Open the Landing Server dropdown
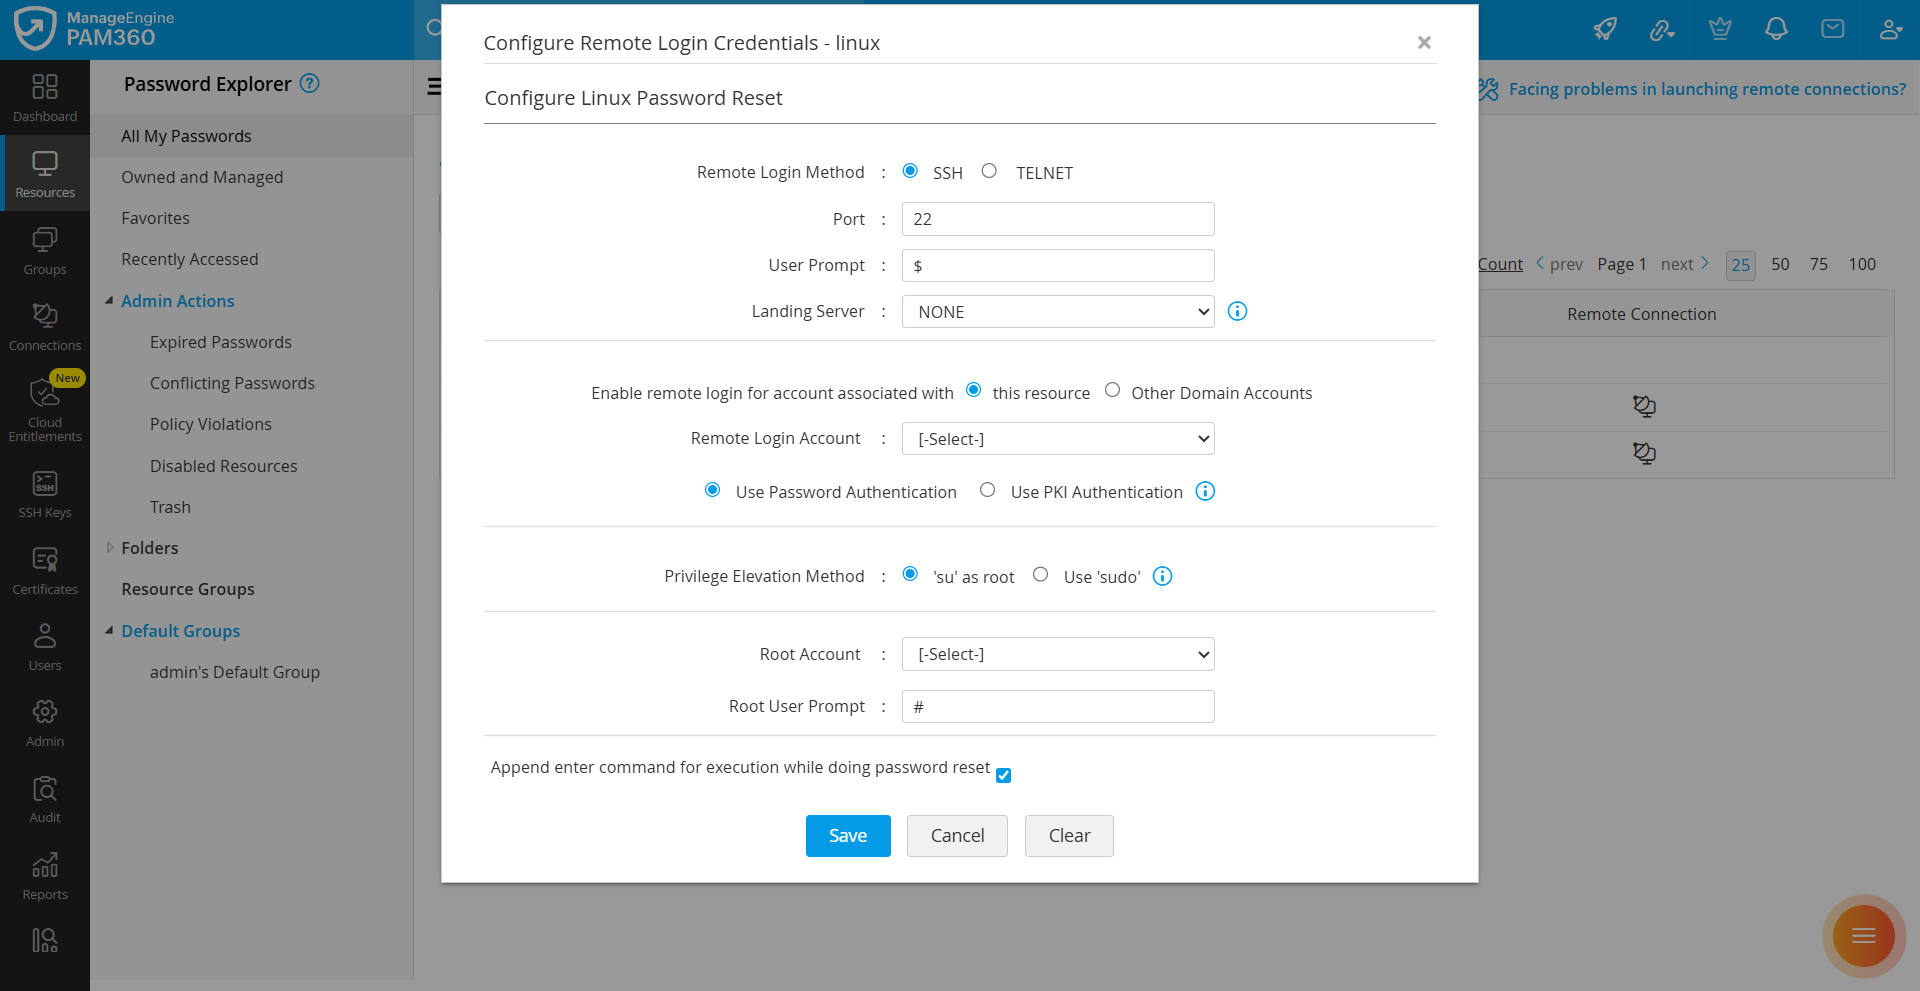The height and width of the screenshot is (991, 1920). point(1057,311)
